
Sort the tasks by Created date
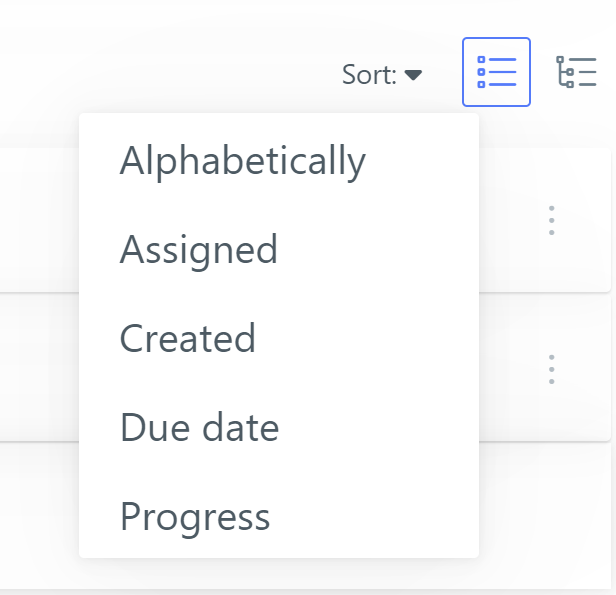click(x=188, y=339)
